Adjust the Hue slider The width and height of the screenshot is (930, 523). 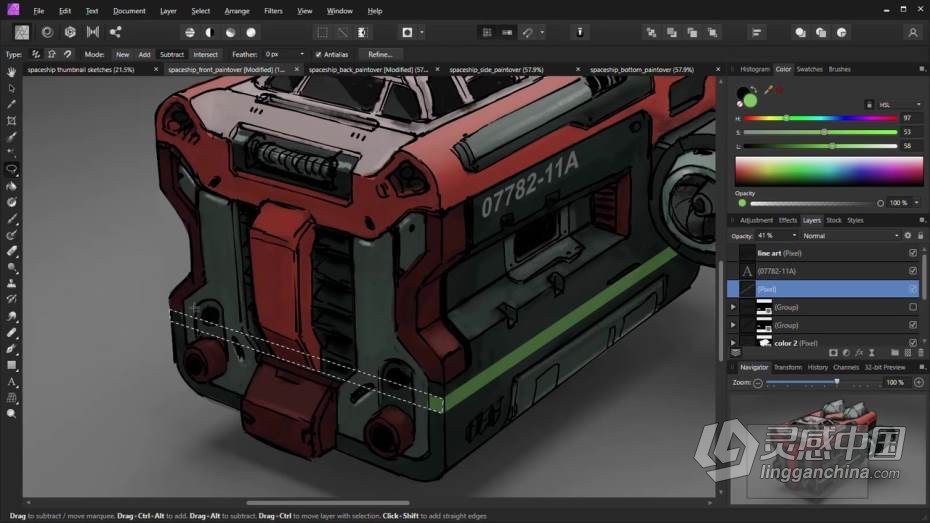[820, 118]
